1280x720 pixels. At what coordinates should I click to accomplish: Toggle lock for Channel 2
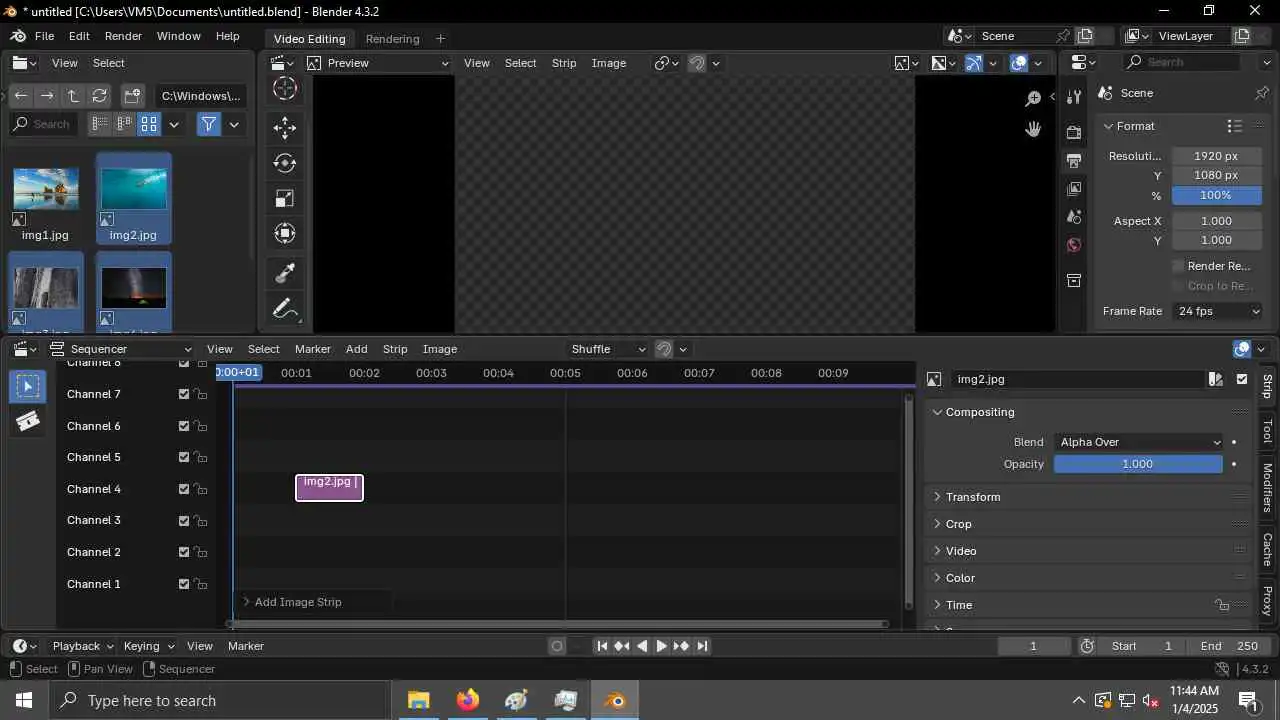coord(201,552)
